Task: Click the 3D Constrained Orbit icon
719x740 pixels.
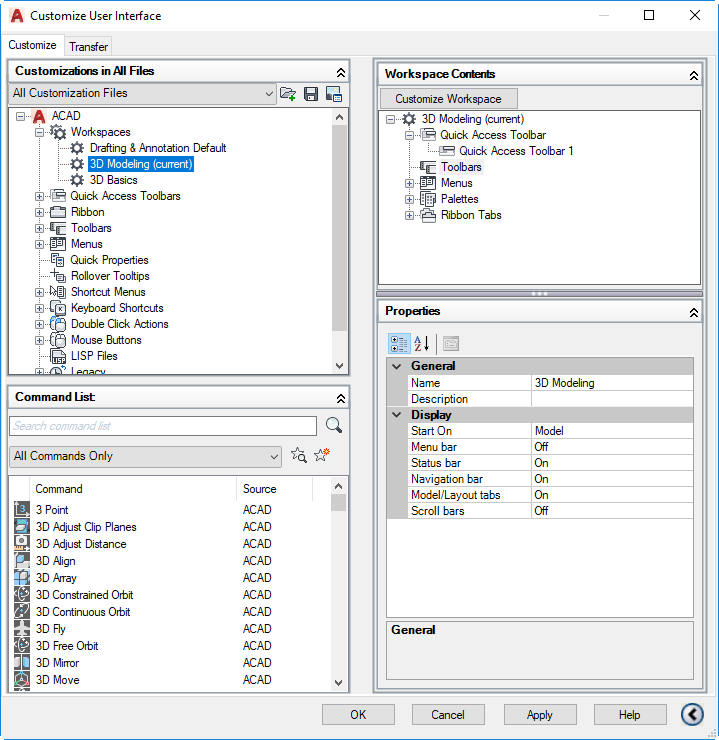Action: coord(22,594)
